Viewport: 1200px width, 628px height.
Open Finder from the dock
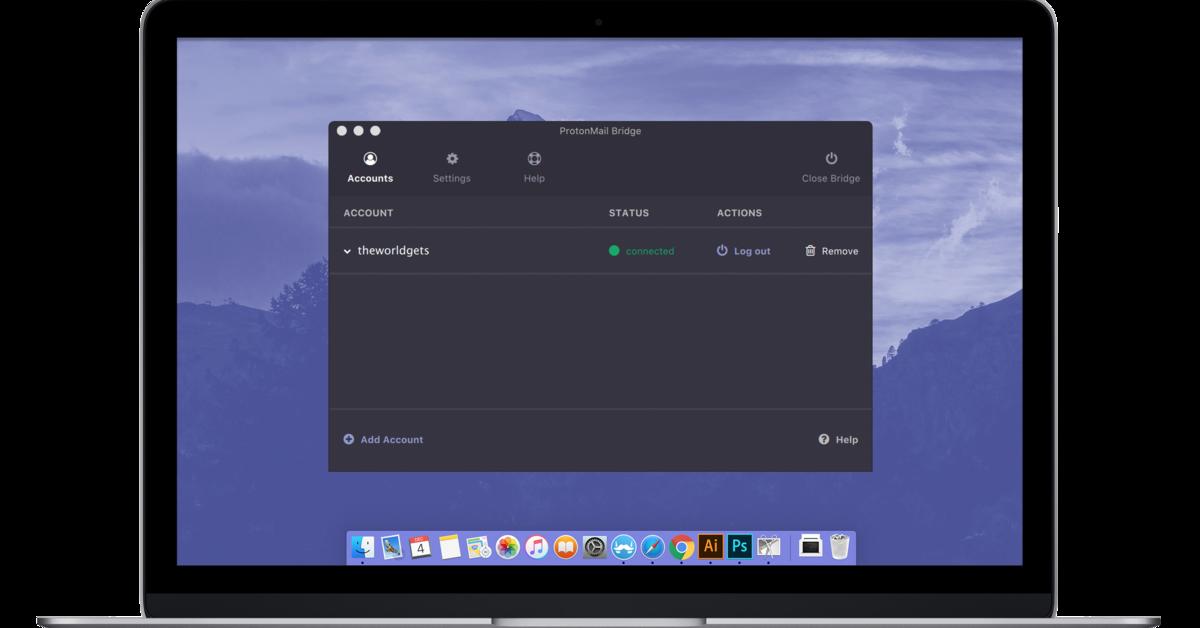point(362,547)
